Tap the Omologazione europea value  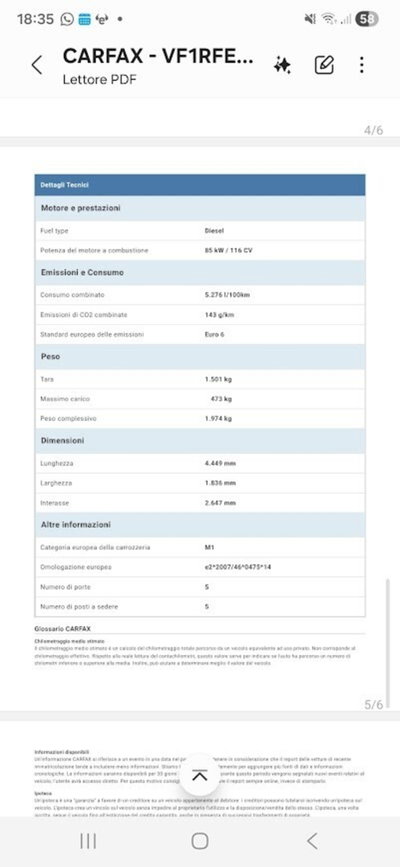pyautogui.click(x=238, y=567)
